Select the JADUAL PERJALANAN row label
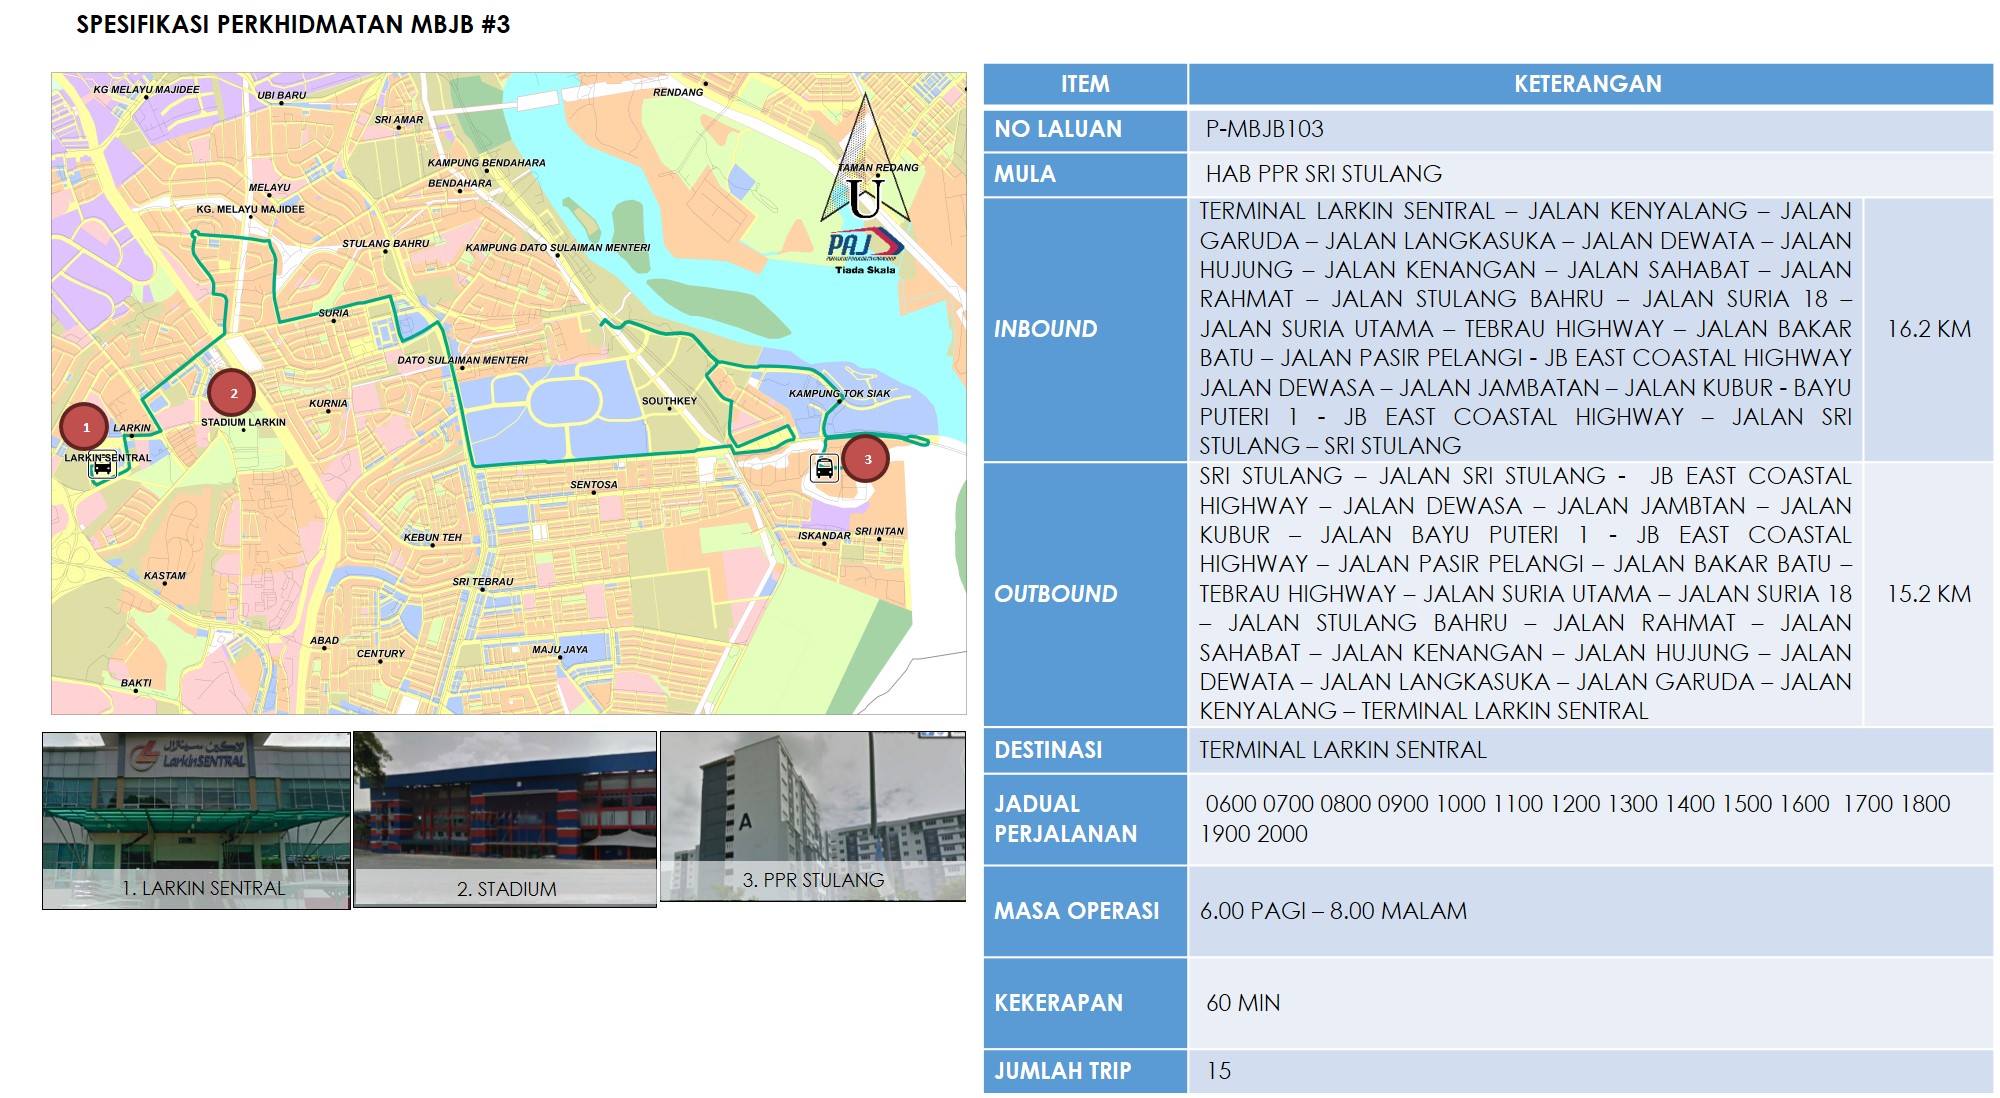The width and height of the screenshot is (2000, 1098). coord(1065,819)
